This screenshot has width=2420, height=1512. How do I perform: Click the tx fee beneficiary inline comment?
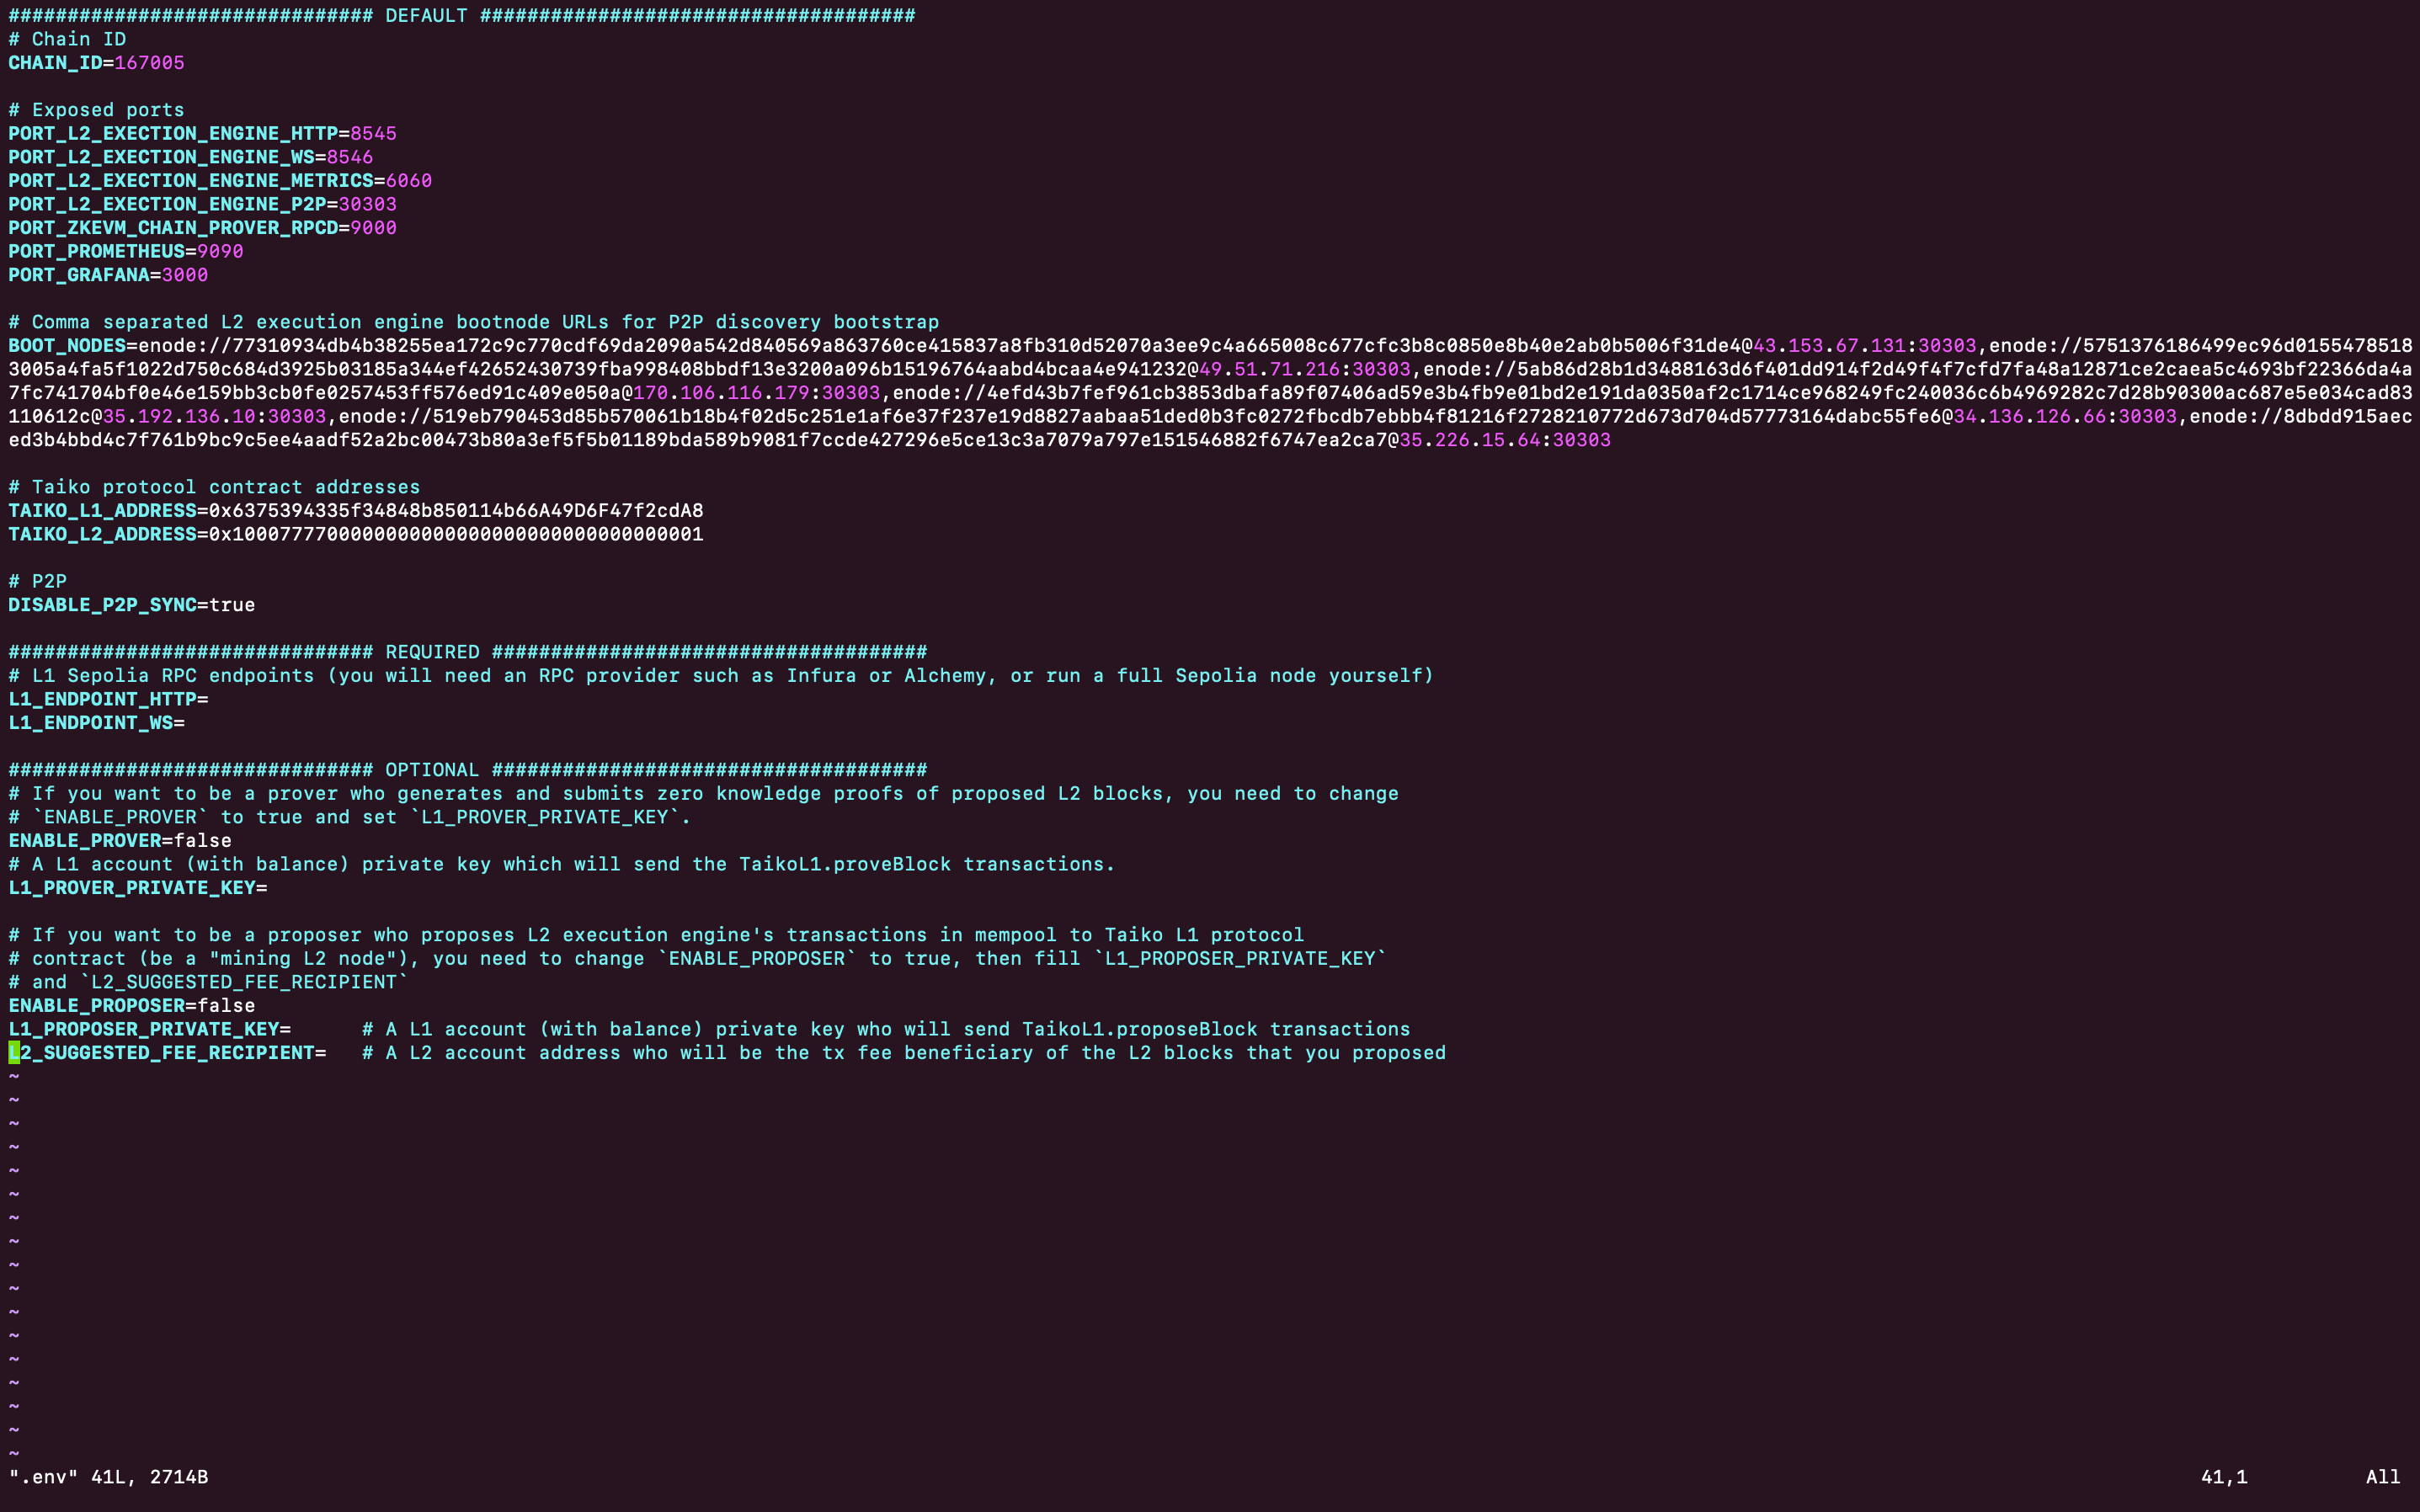point(904,1053)
